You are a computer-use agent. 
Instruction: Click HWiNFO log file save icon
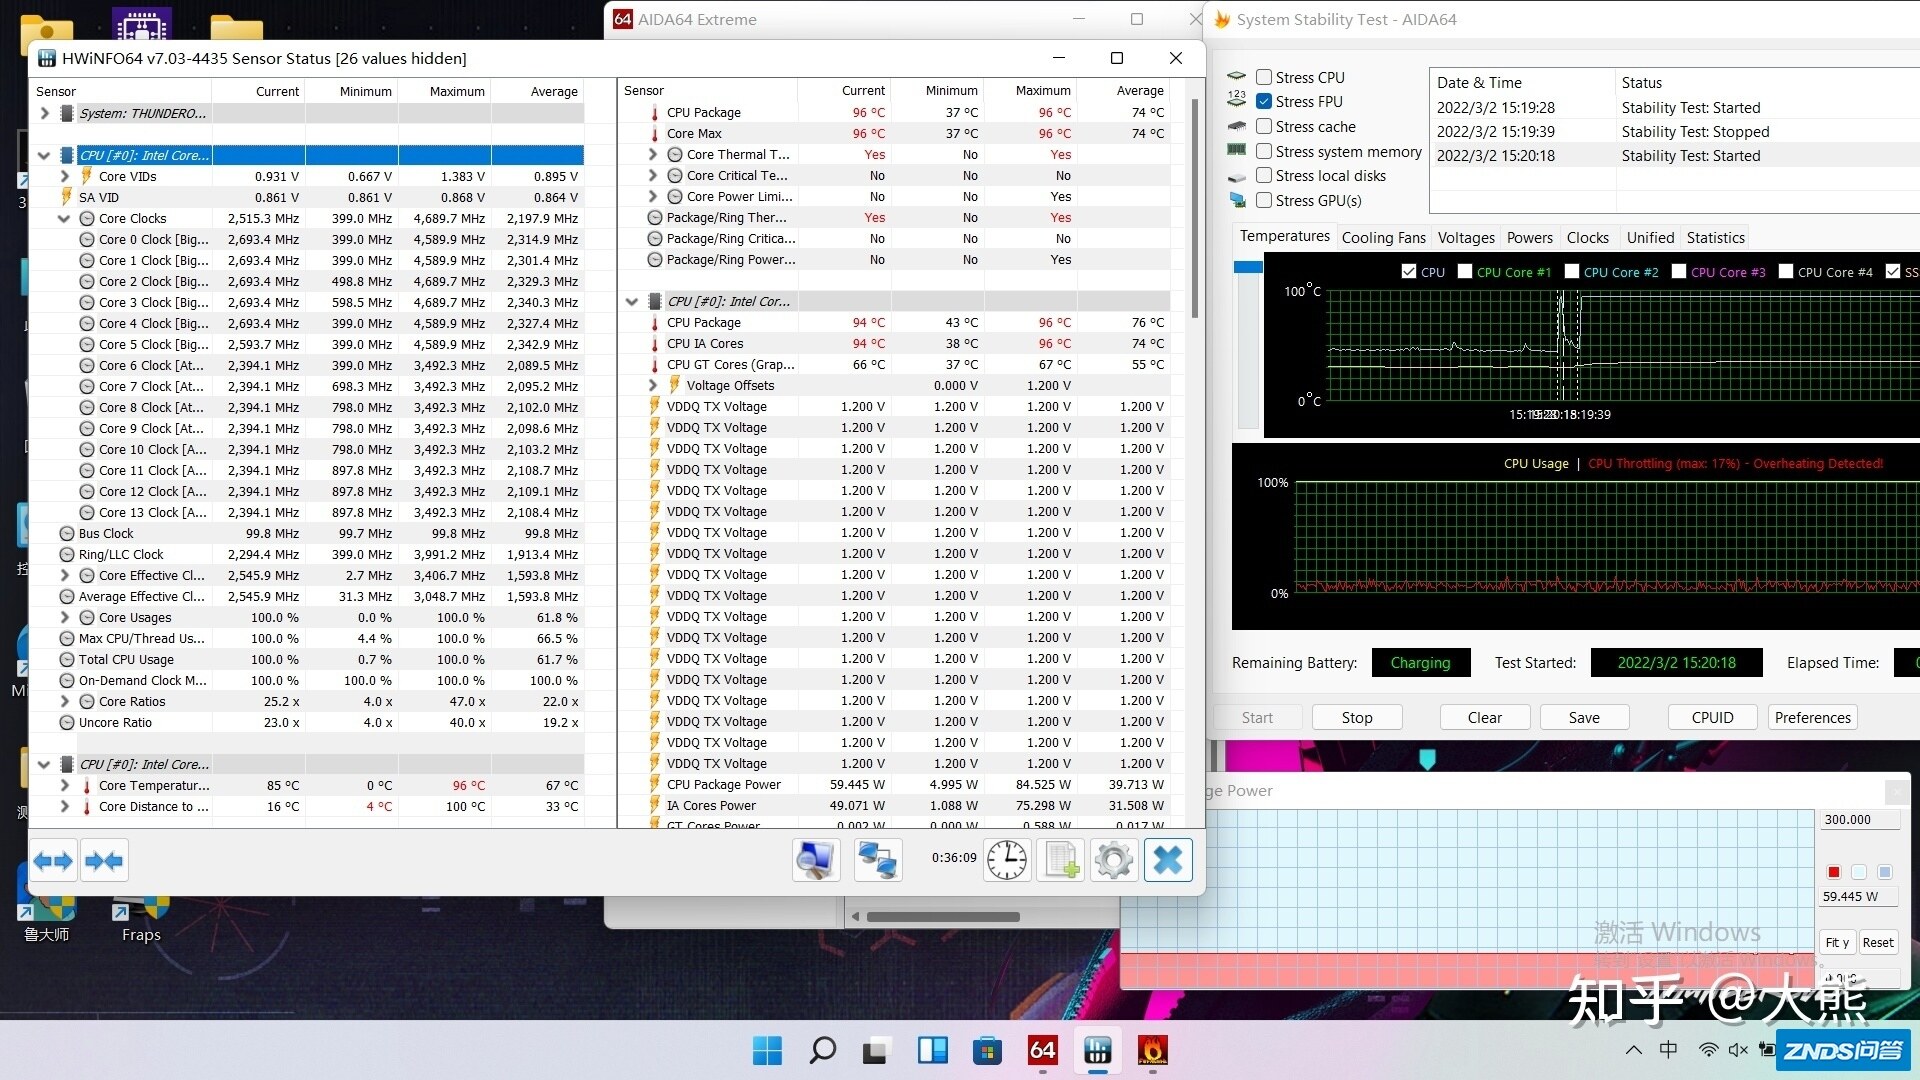click(x=1061, y=860)
